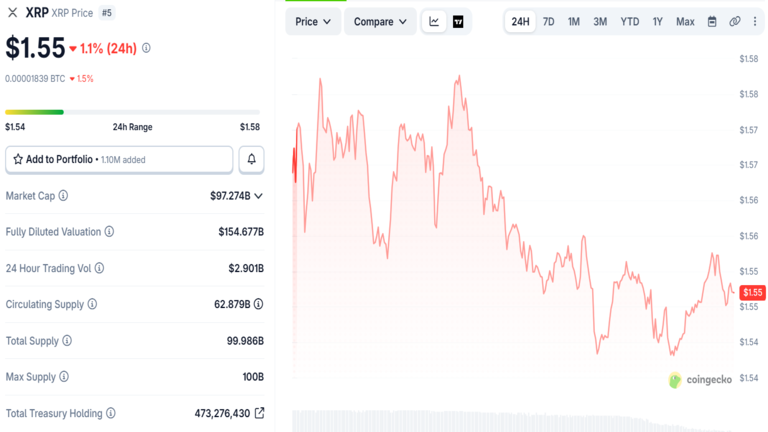Open the calendar date range icon
Viewport: 768px width, 432px height.
[712, 22]
